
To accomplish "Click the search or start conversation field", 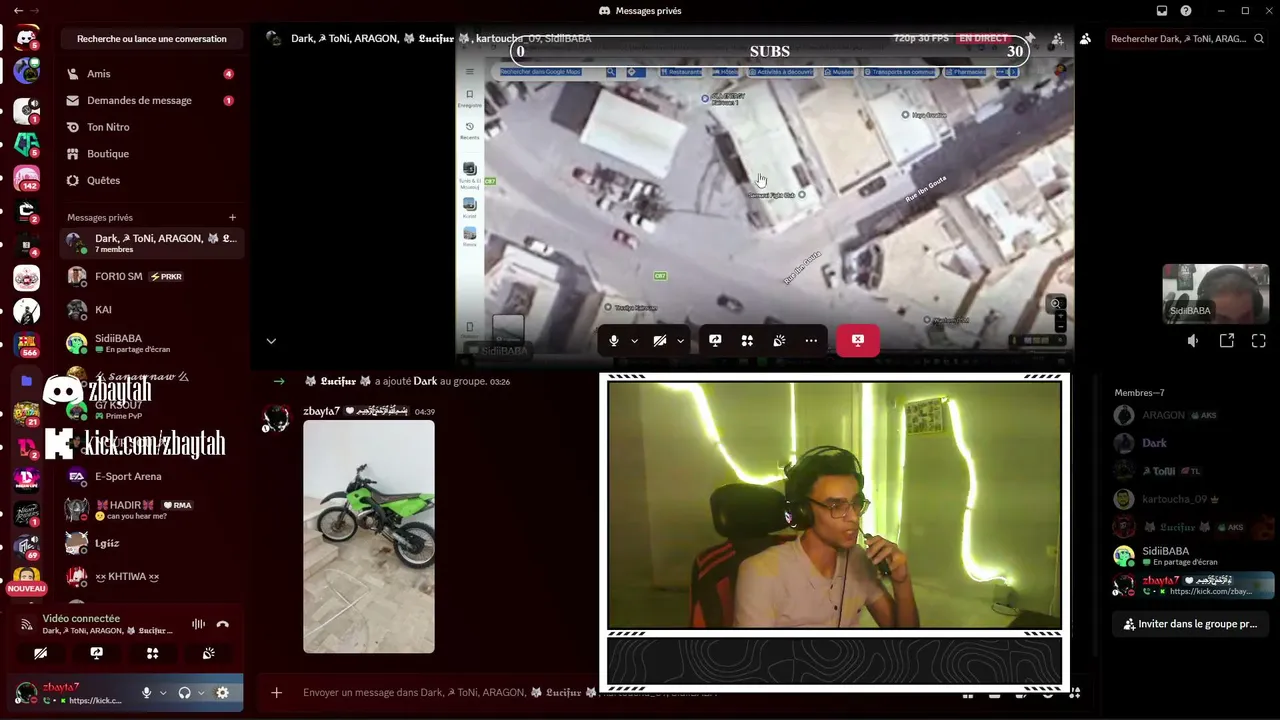I will (x=152, y=39).
